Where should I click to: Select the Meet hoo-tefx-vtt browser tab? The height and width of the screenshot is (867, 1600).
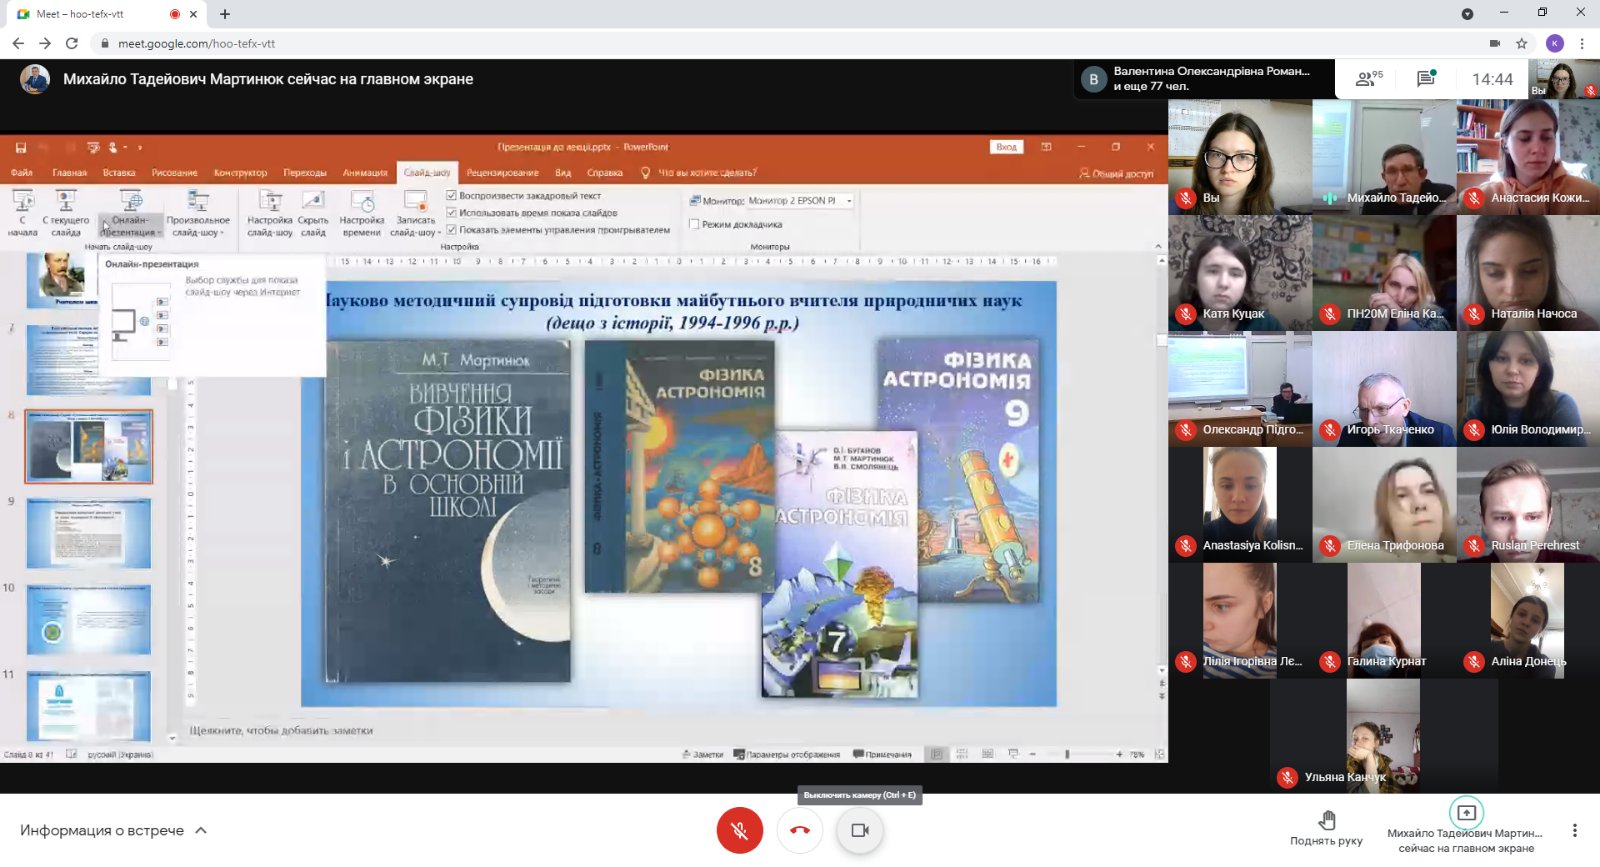coord(90,14)
